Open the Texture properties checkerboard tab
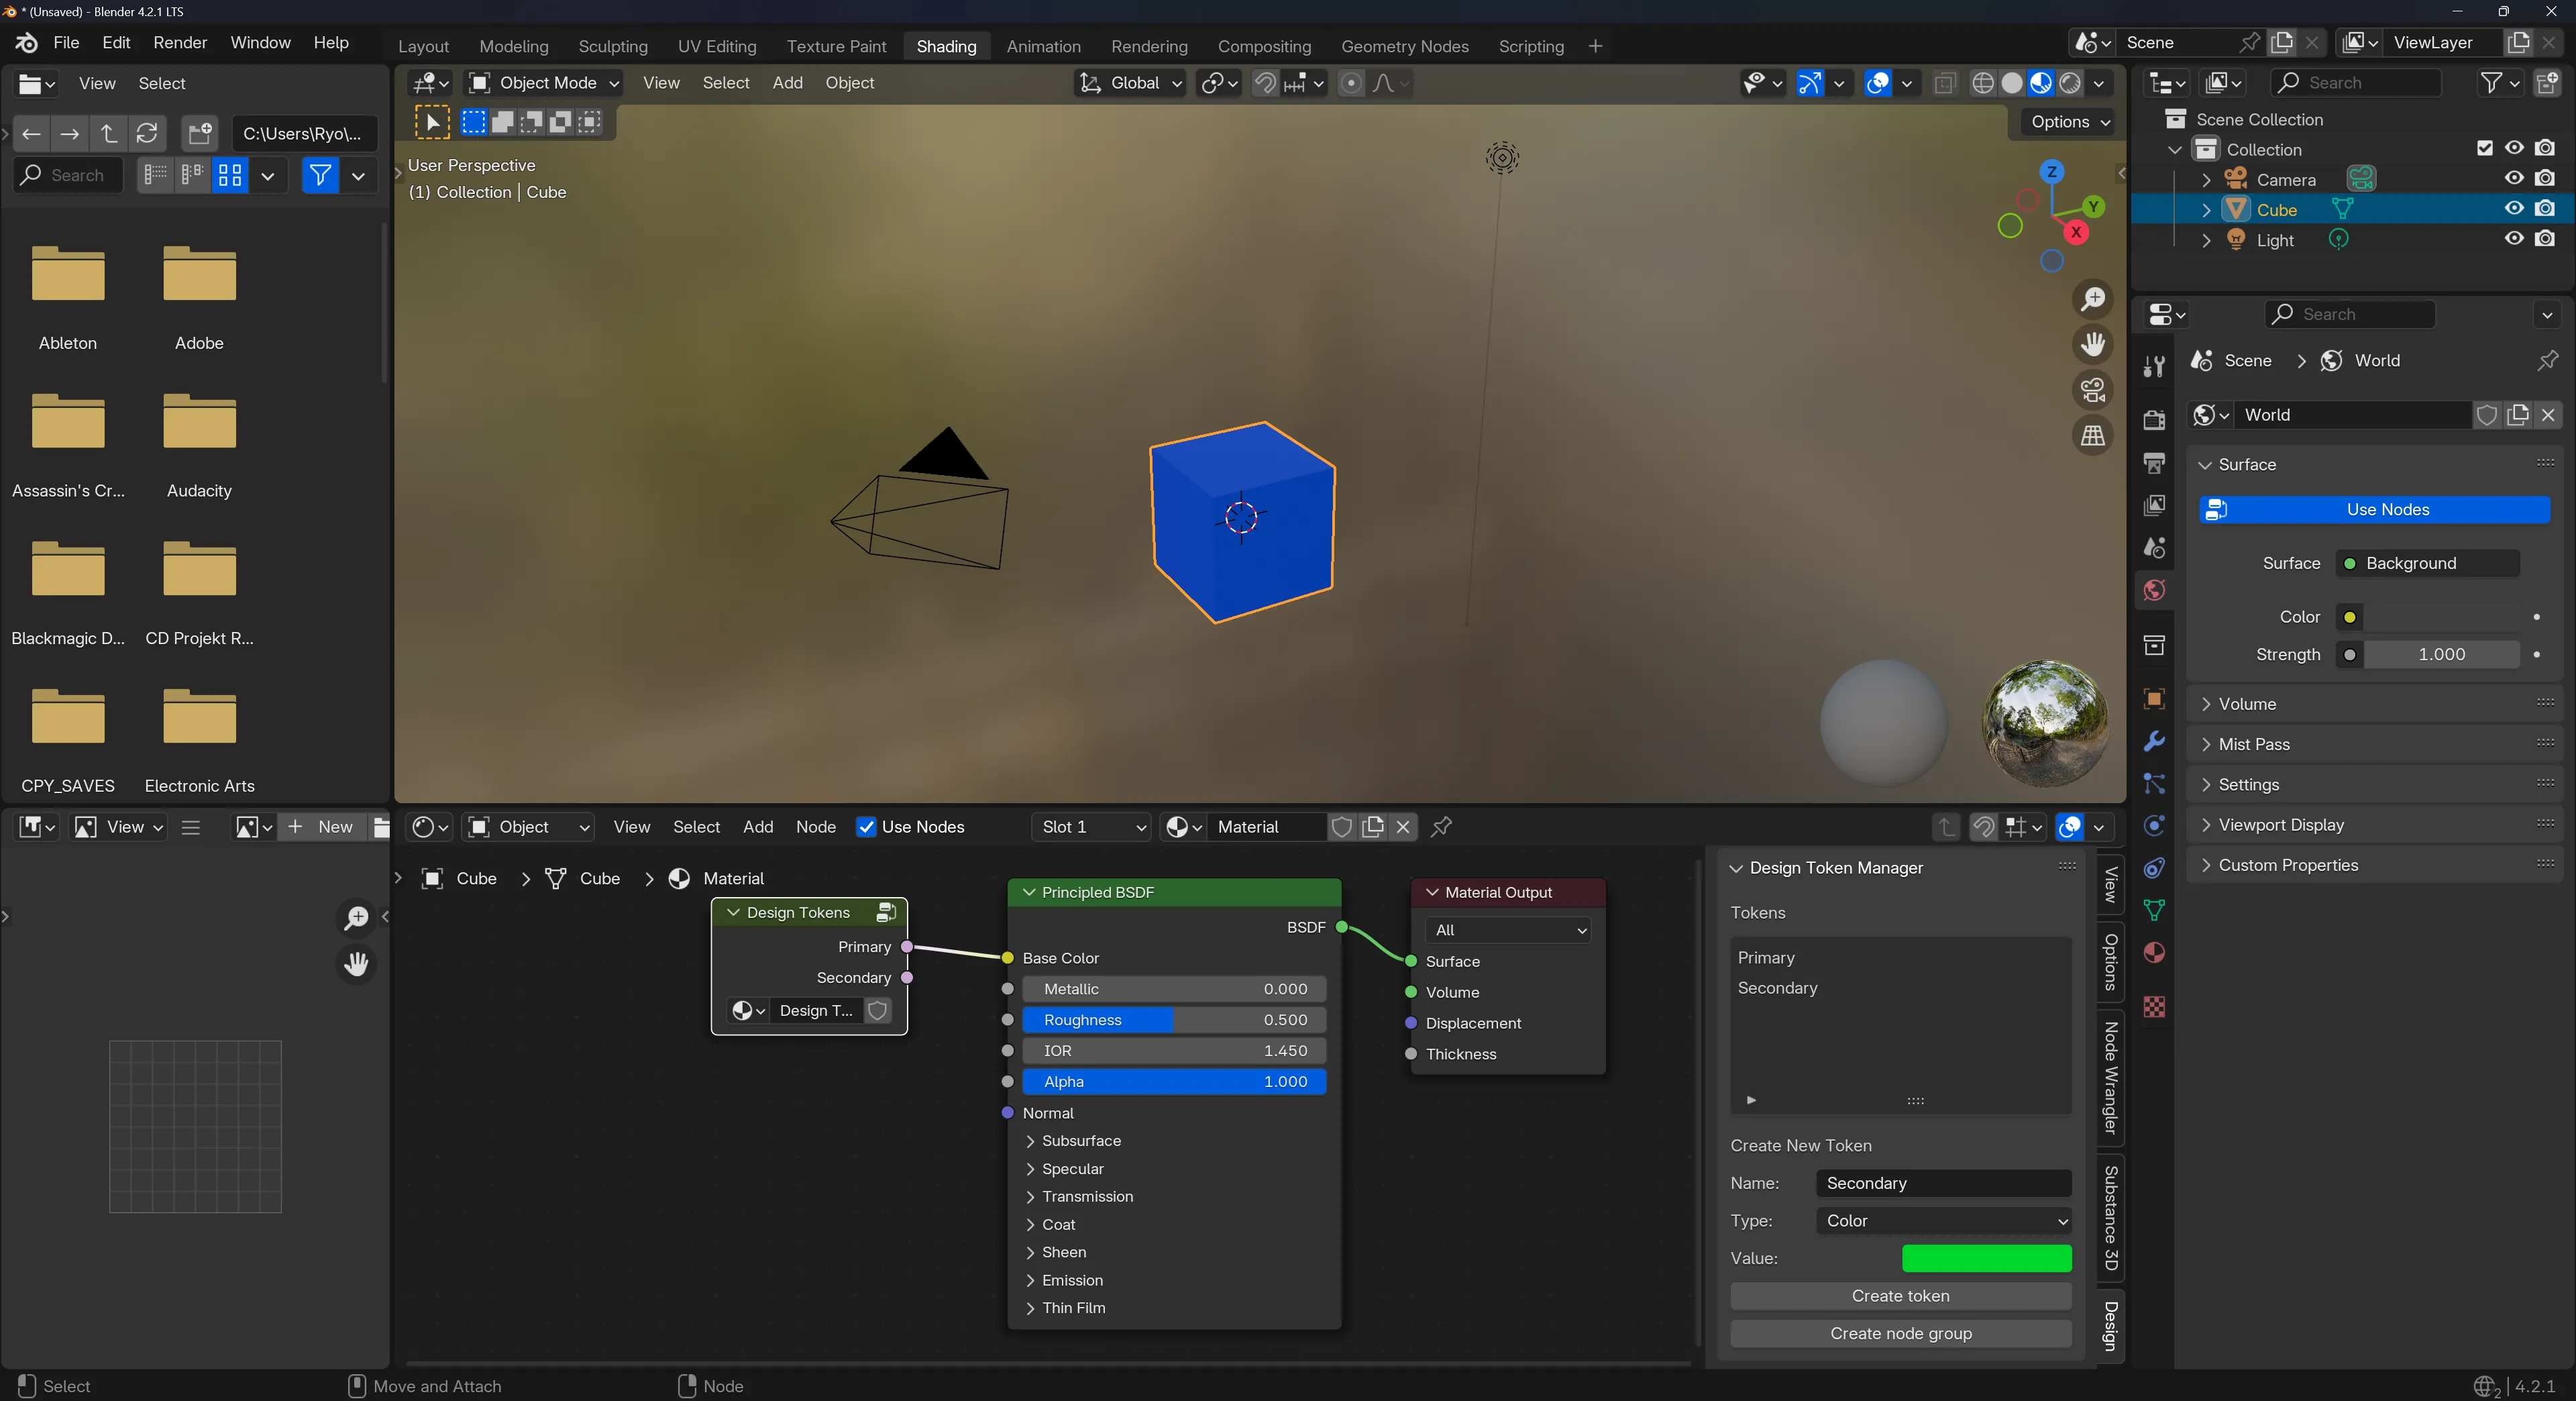 click(x=2154, y=1005)
